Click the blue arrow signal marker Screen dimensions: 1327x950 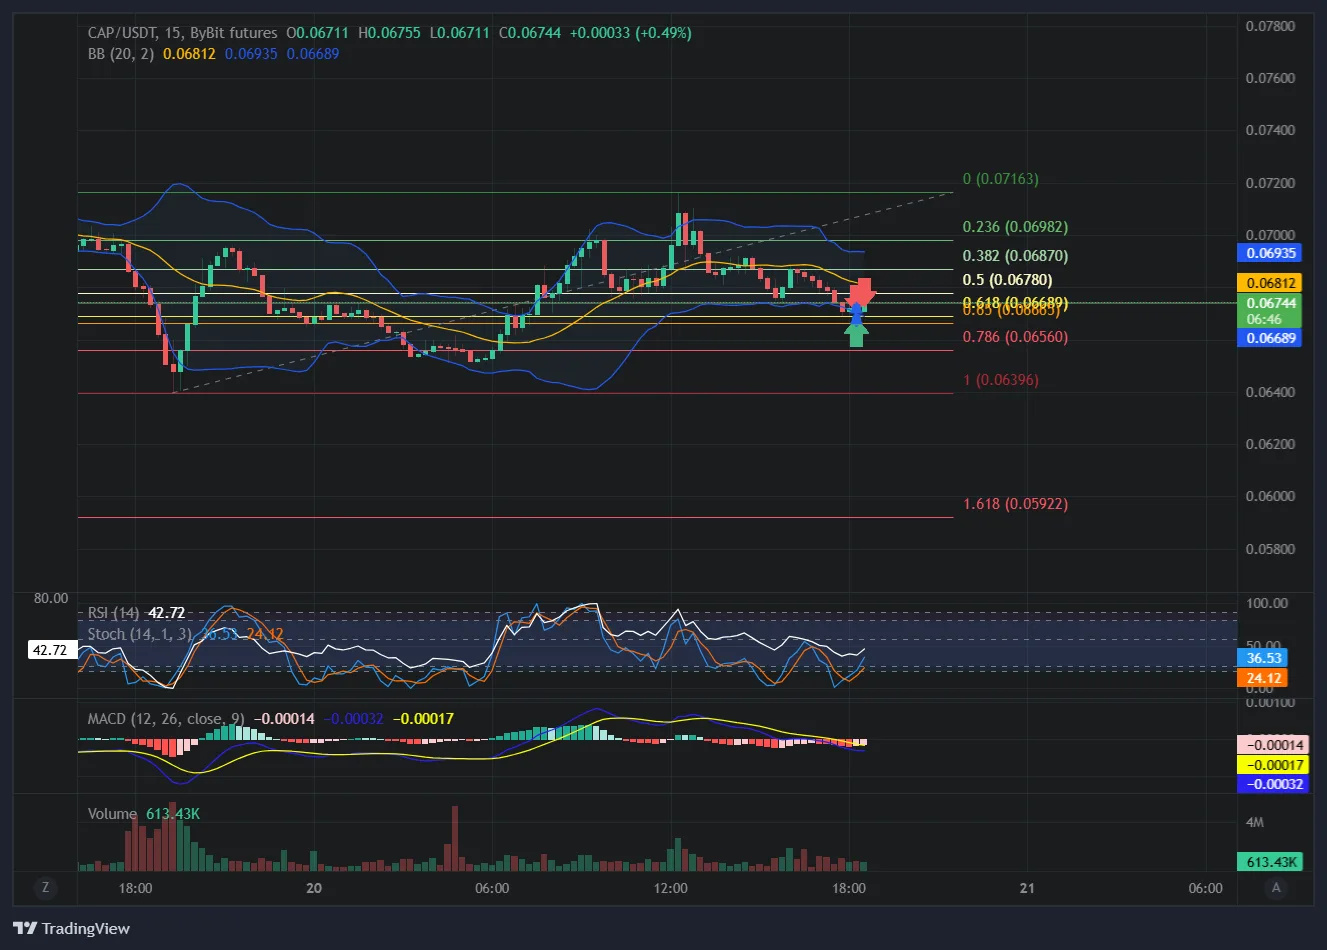click(856, 314)
